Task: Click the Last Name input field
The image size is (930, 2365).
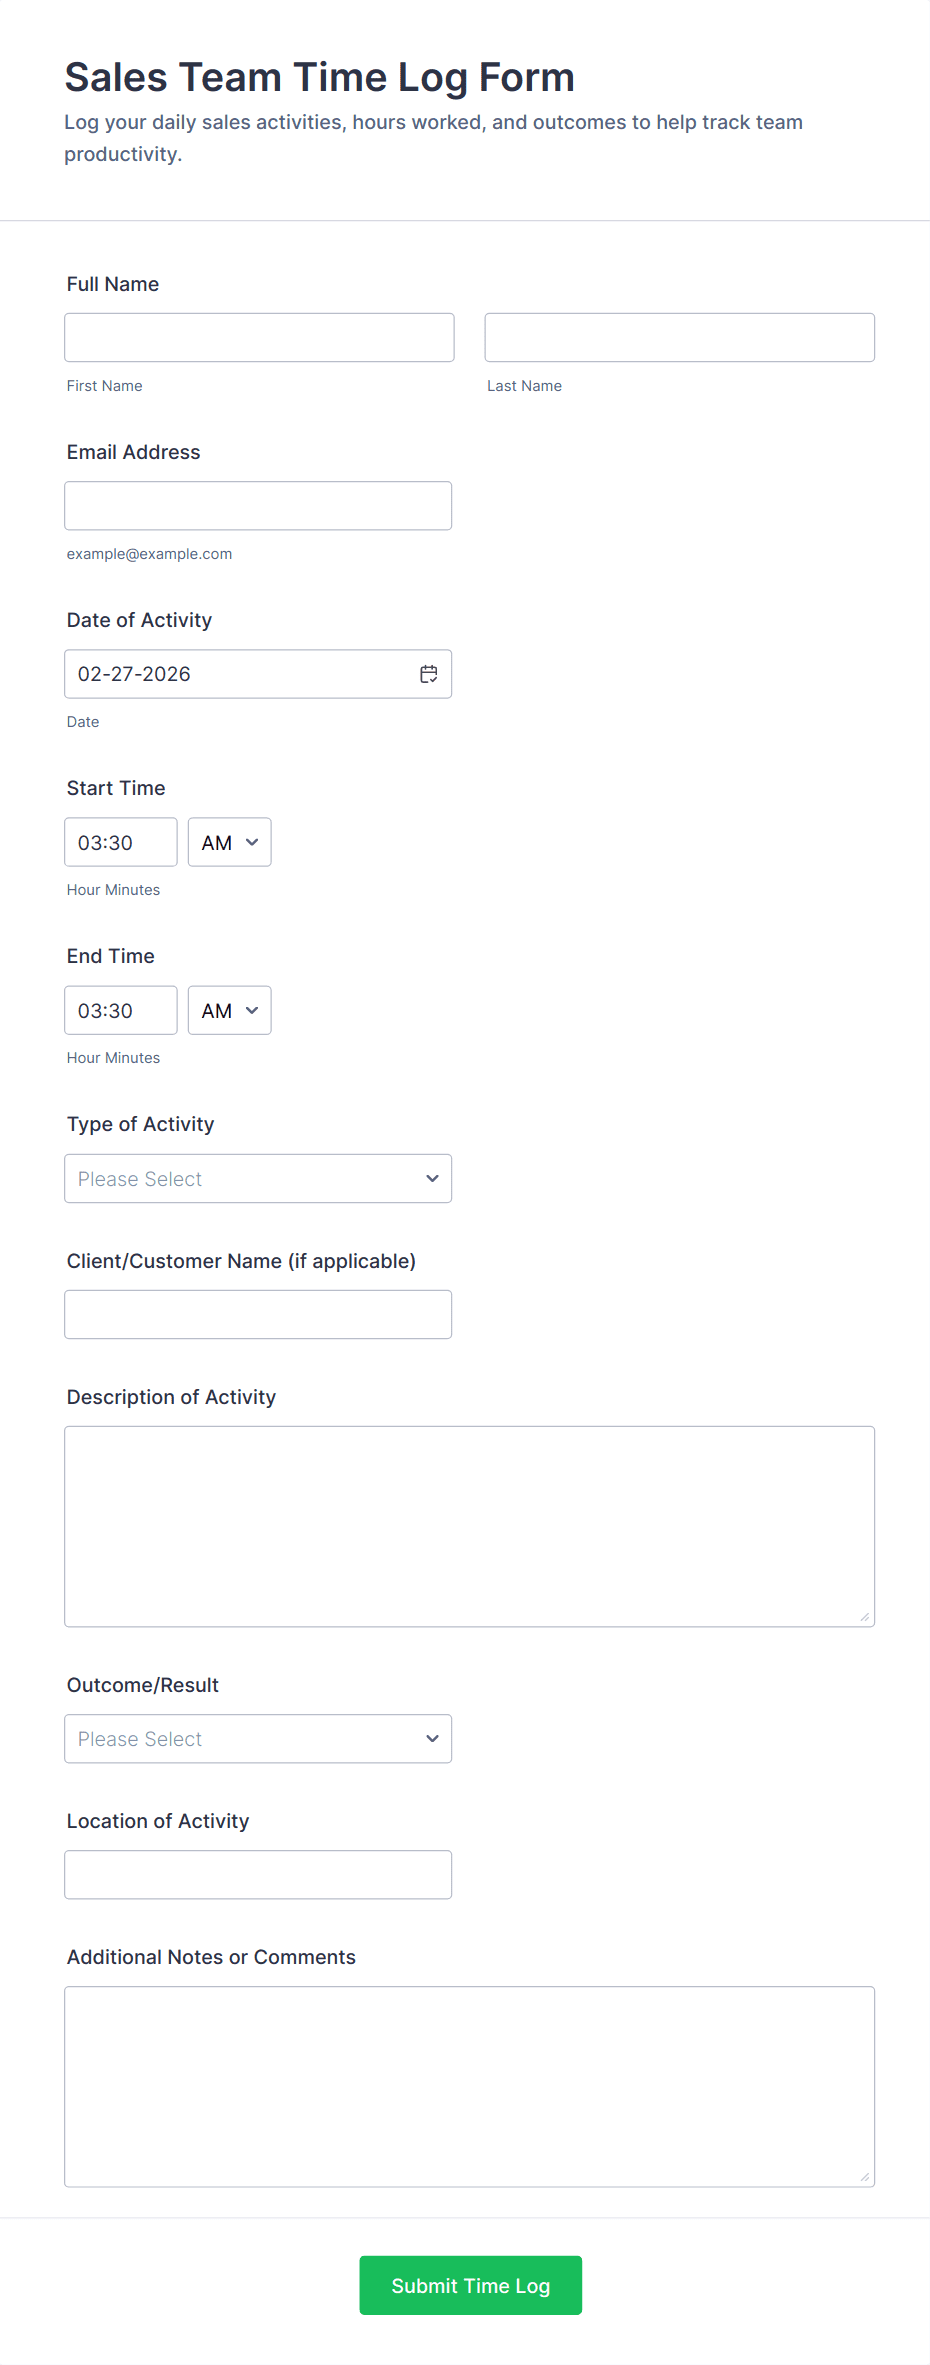Action: tap(679, 337)
